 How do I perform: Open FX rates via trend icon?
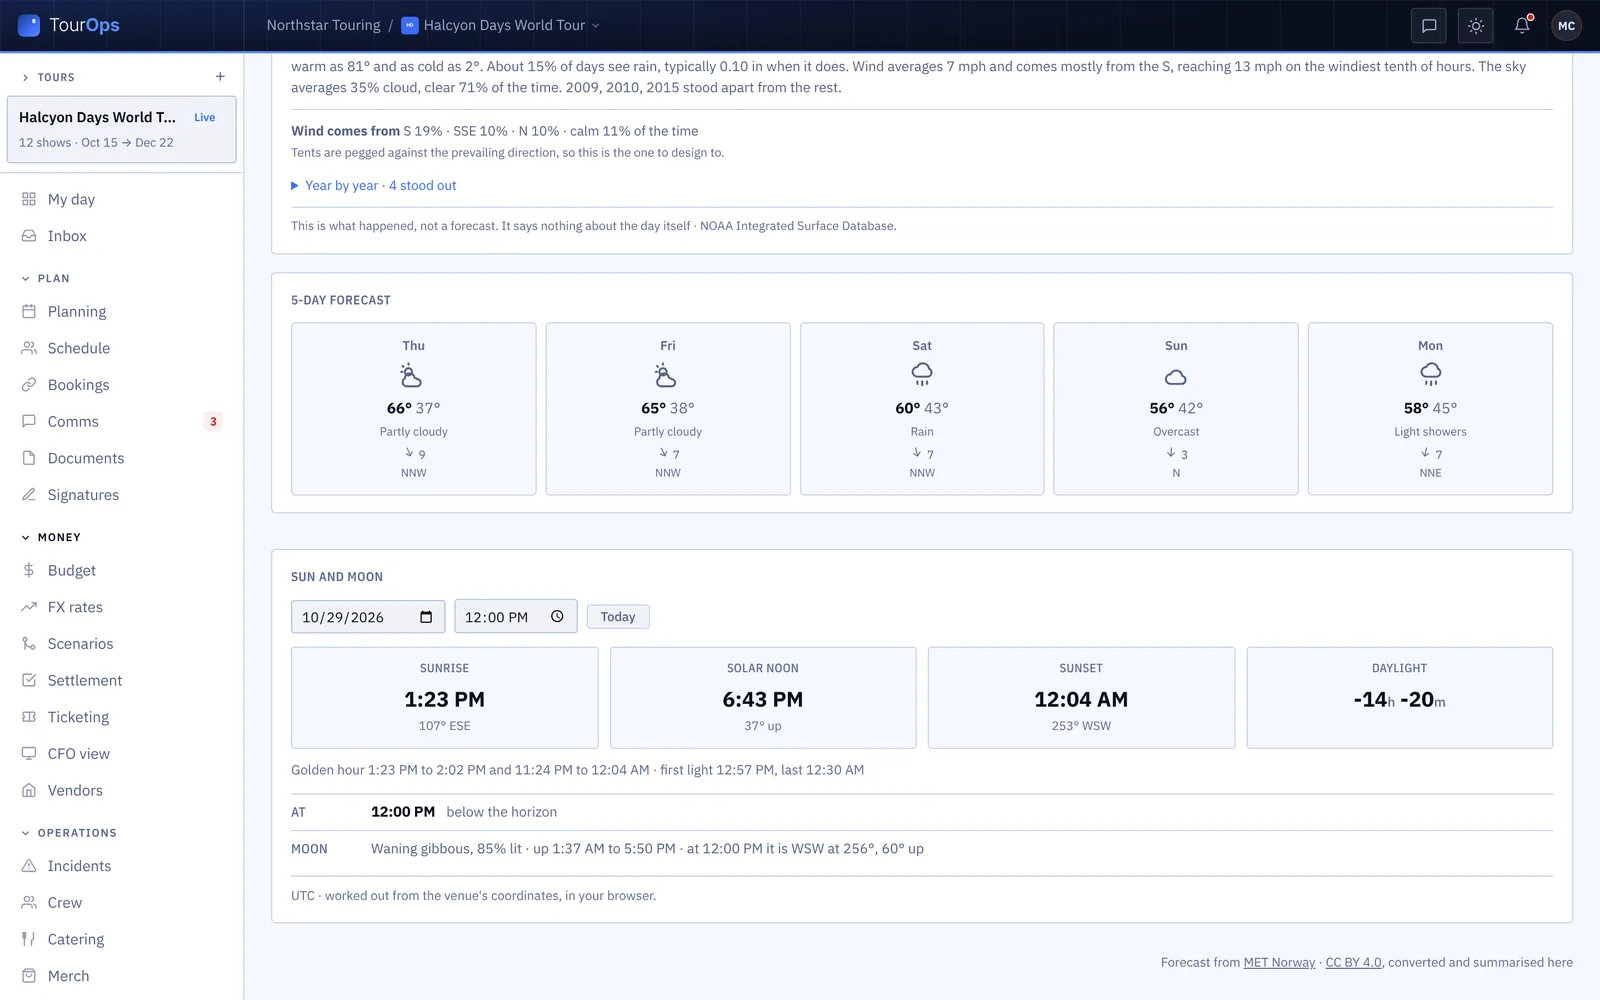tap(29, 607)
